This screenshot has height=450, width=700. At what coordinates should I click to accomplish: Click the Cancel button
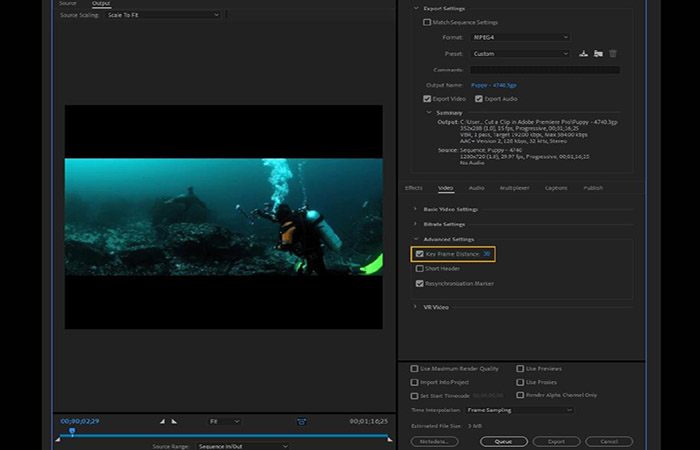click(x=609, y=442)
